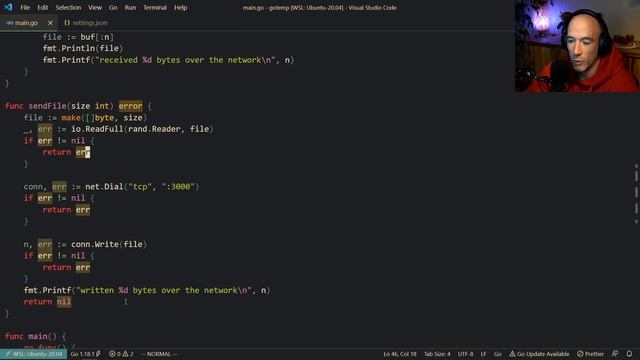Image resolution: width=640 pixels, height=360 pixels.
Task: Open the View menu
Action: click(x=95, y=7)
